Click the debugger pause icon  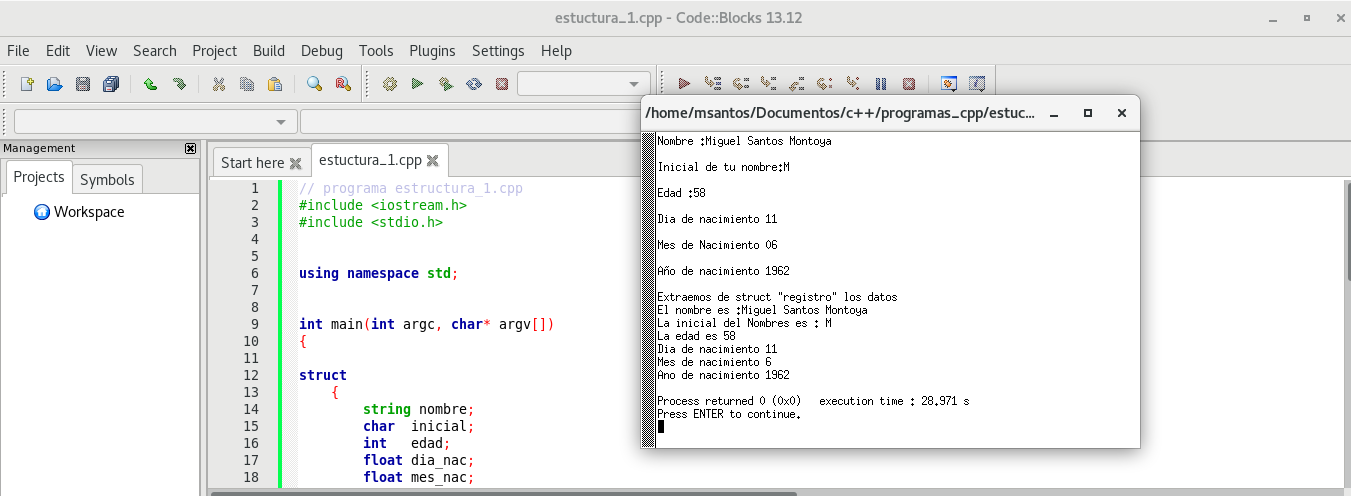coord(881,84)
